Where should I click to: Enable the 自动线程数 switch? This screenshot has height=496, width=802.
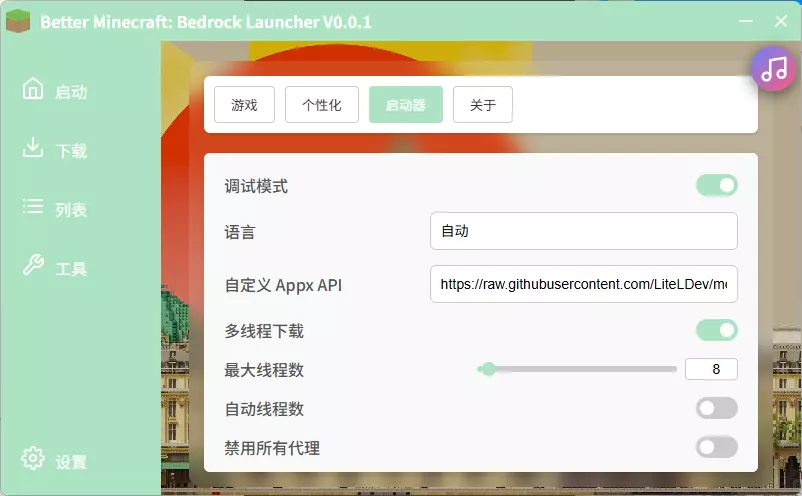(x=717, y=408)
